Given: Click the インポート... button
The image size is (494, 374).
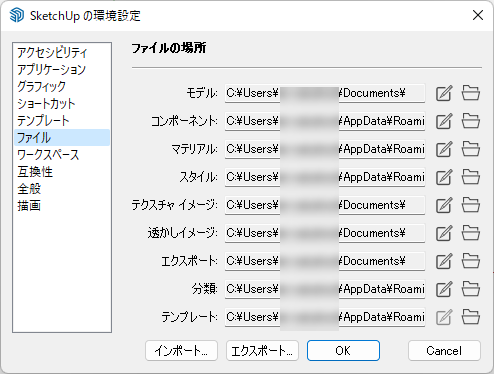Looking at the screenshot, I should click(181, 351).
